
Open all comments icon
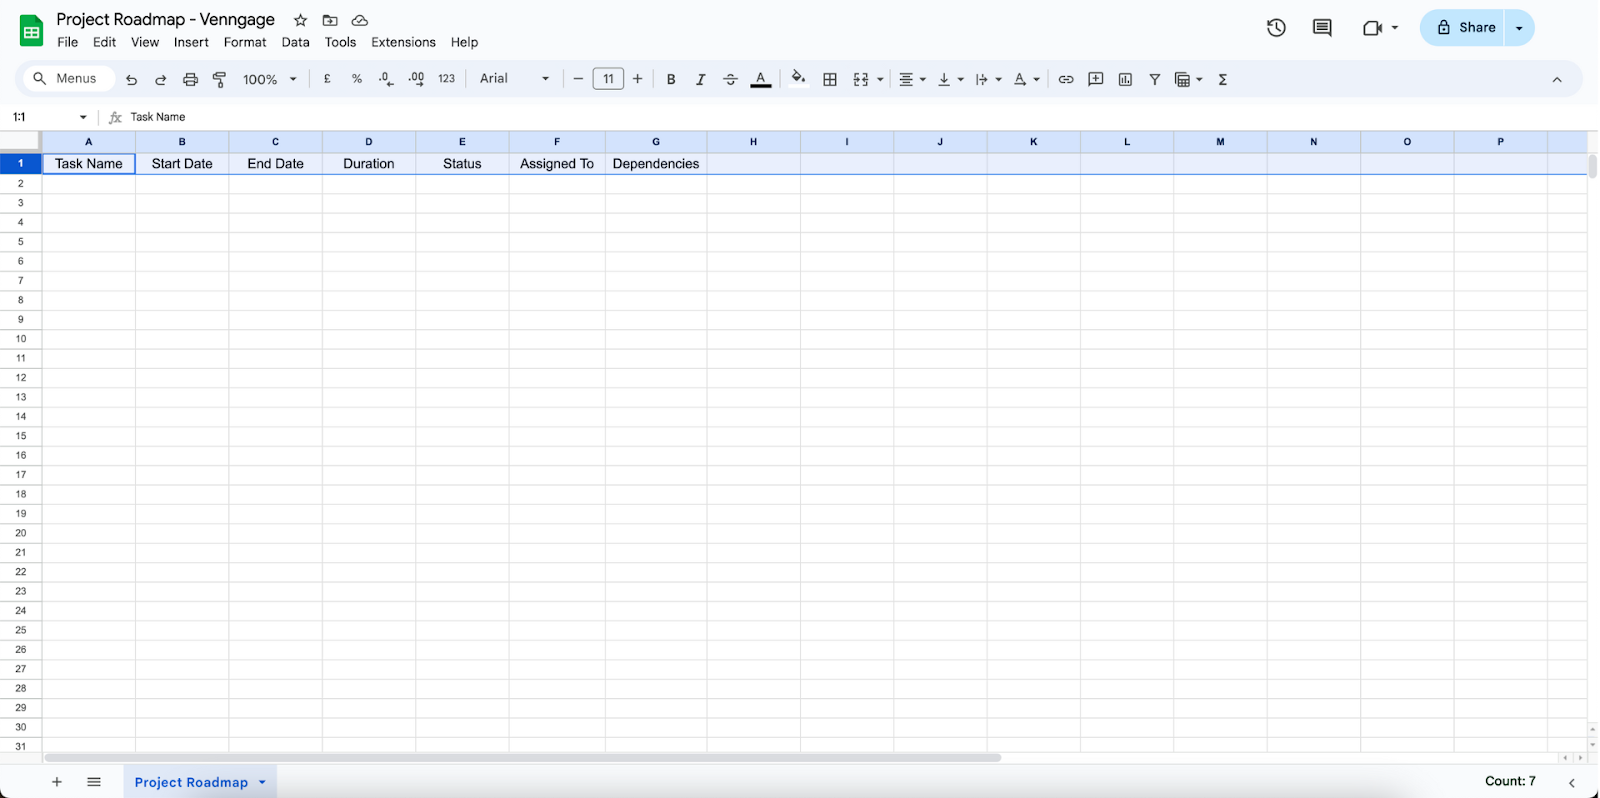1322,28
